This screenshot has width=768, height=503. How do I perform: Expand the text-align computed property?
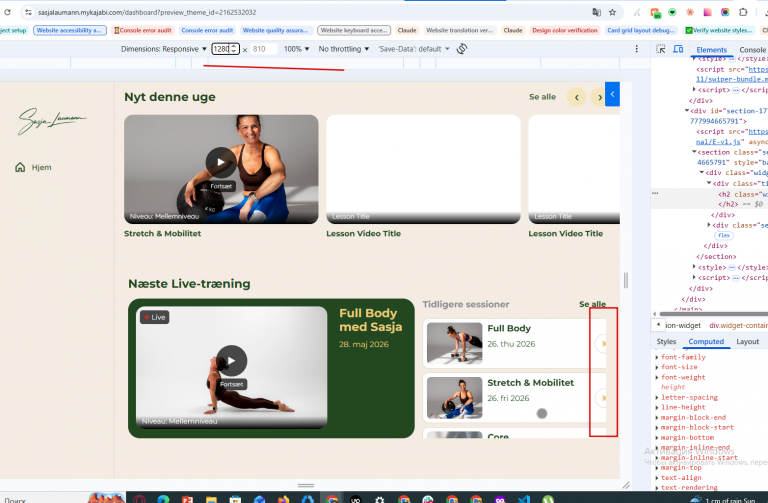(657, 478)
